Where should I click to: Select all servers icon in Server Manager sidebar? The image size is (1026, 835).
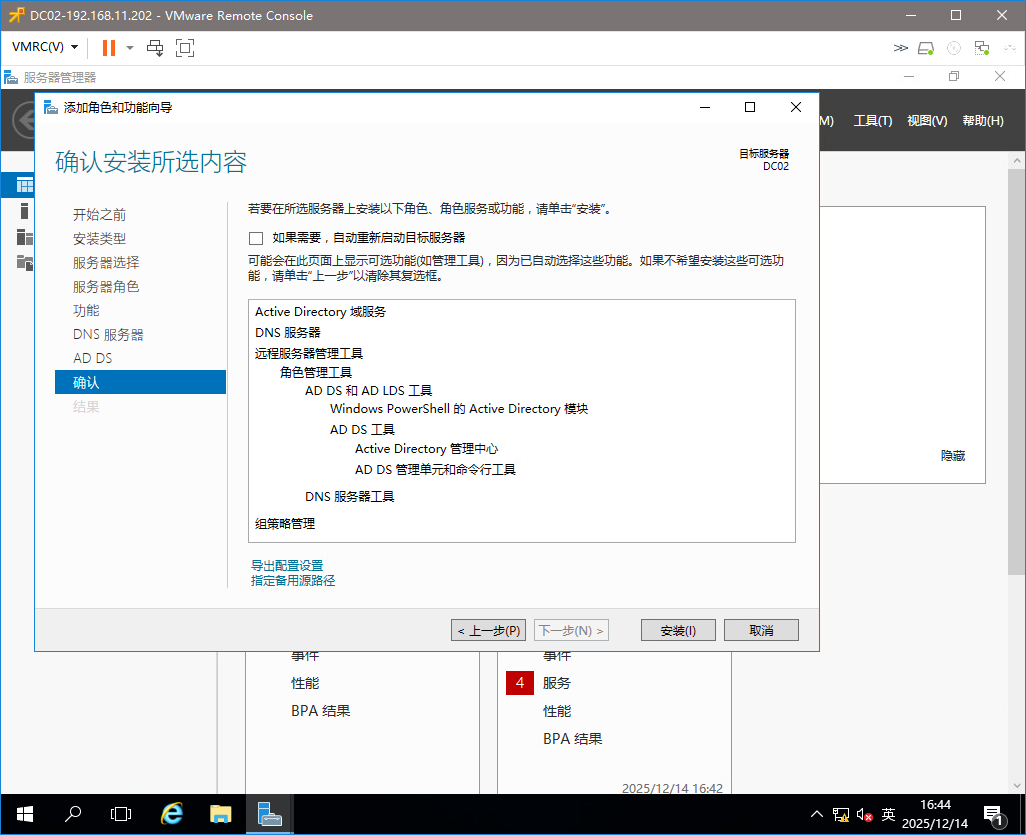[24, 237]
